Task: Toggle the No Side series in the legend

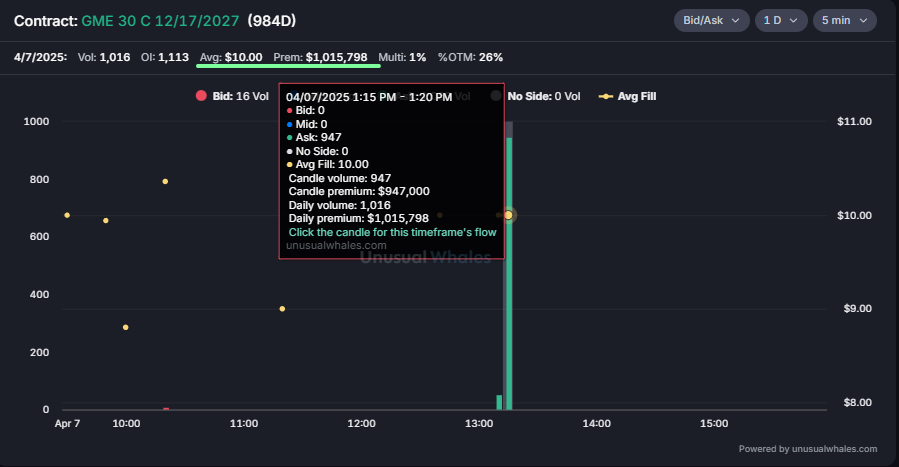Action: coord(536,96)
